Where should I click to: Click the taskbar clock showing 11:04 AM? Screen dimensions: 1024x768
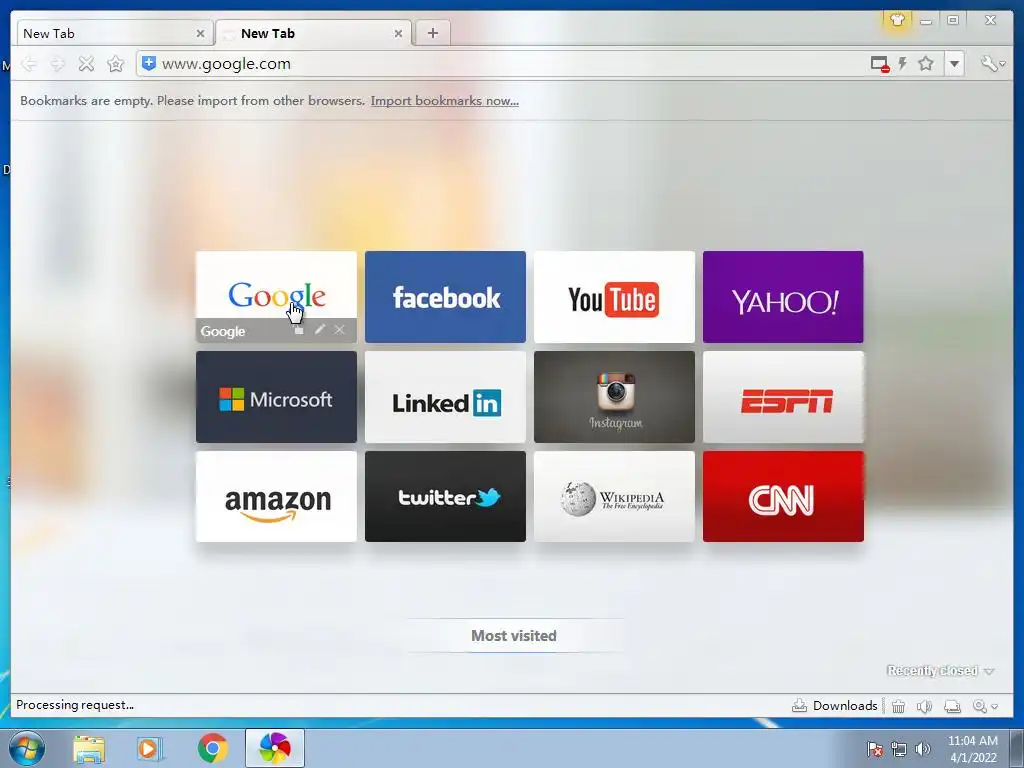click(972, 749)
